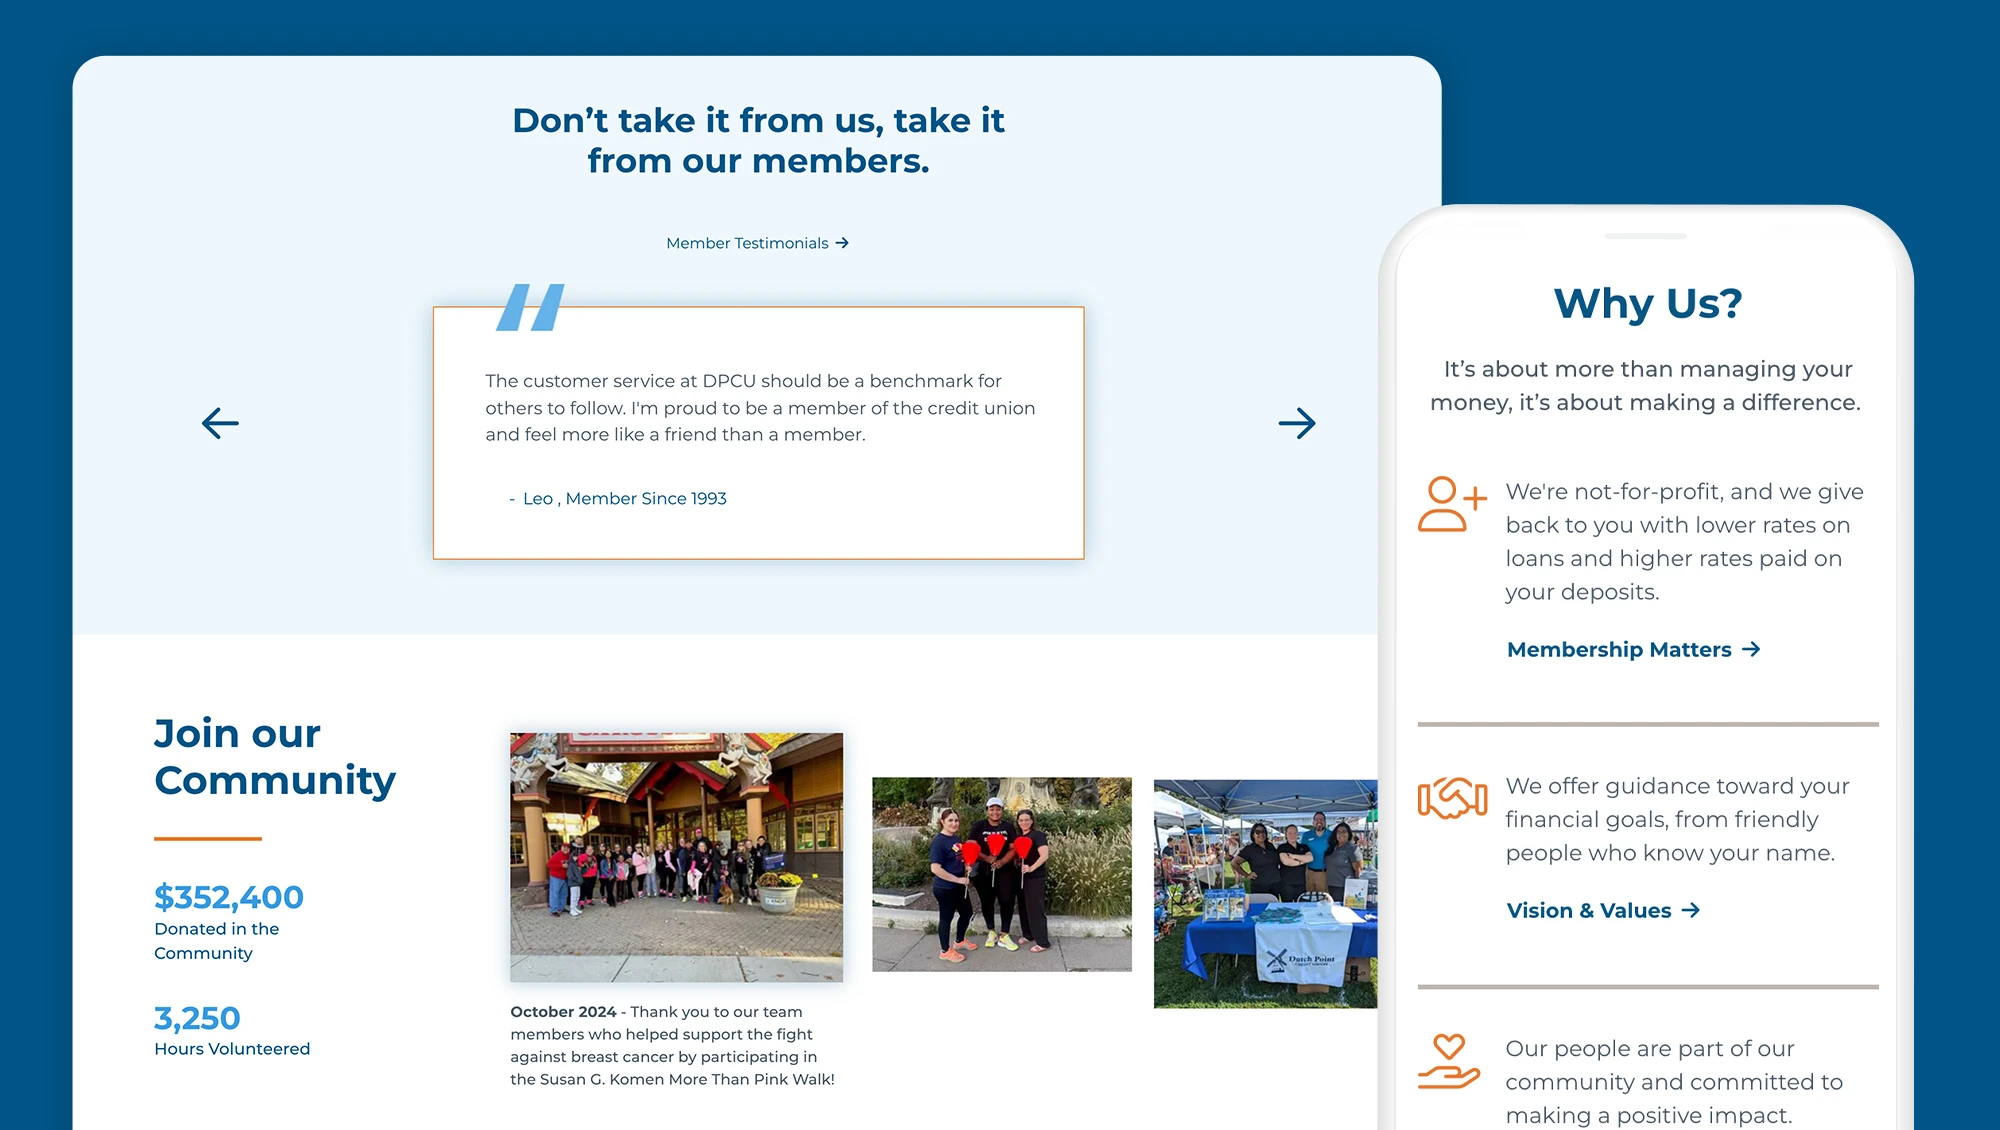This screenshot has height=1130, width=2000.
Task: Open the Membership Matters link
Action: (1633, 650)
